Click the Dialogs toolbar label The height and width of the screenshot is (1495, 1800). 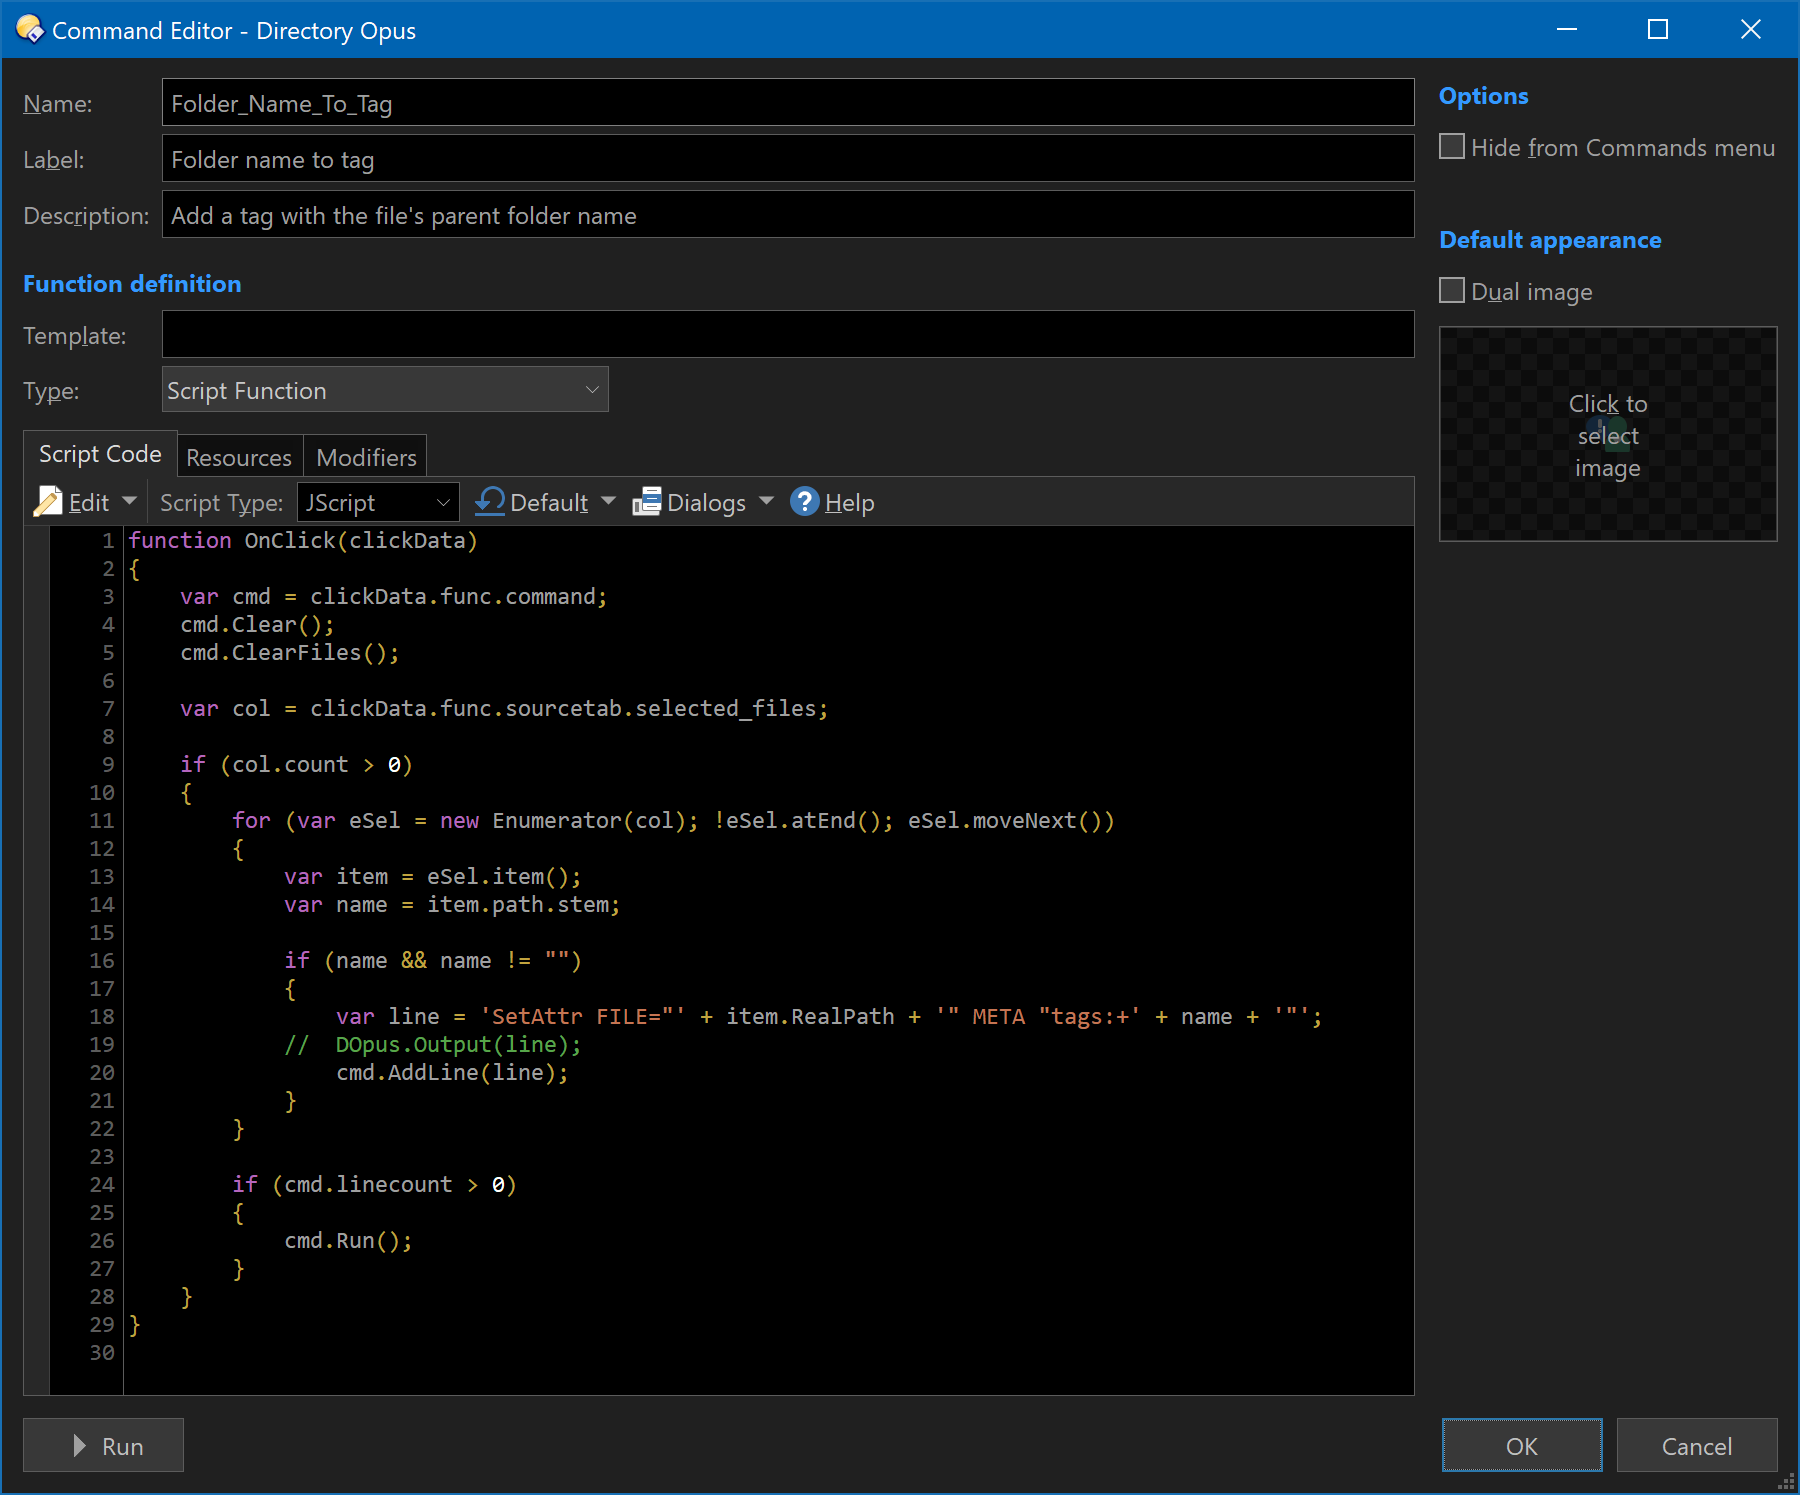[x=706, y=502]
